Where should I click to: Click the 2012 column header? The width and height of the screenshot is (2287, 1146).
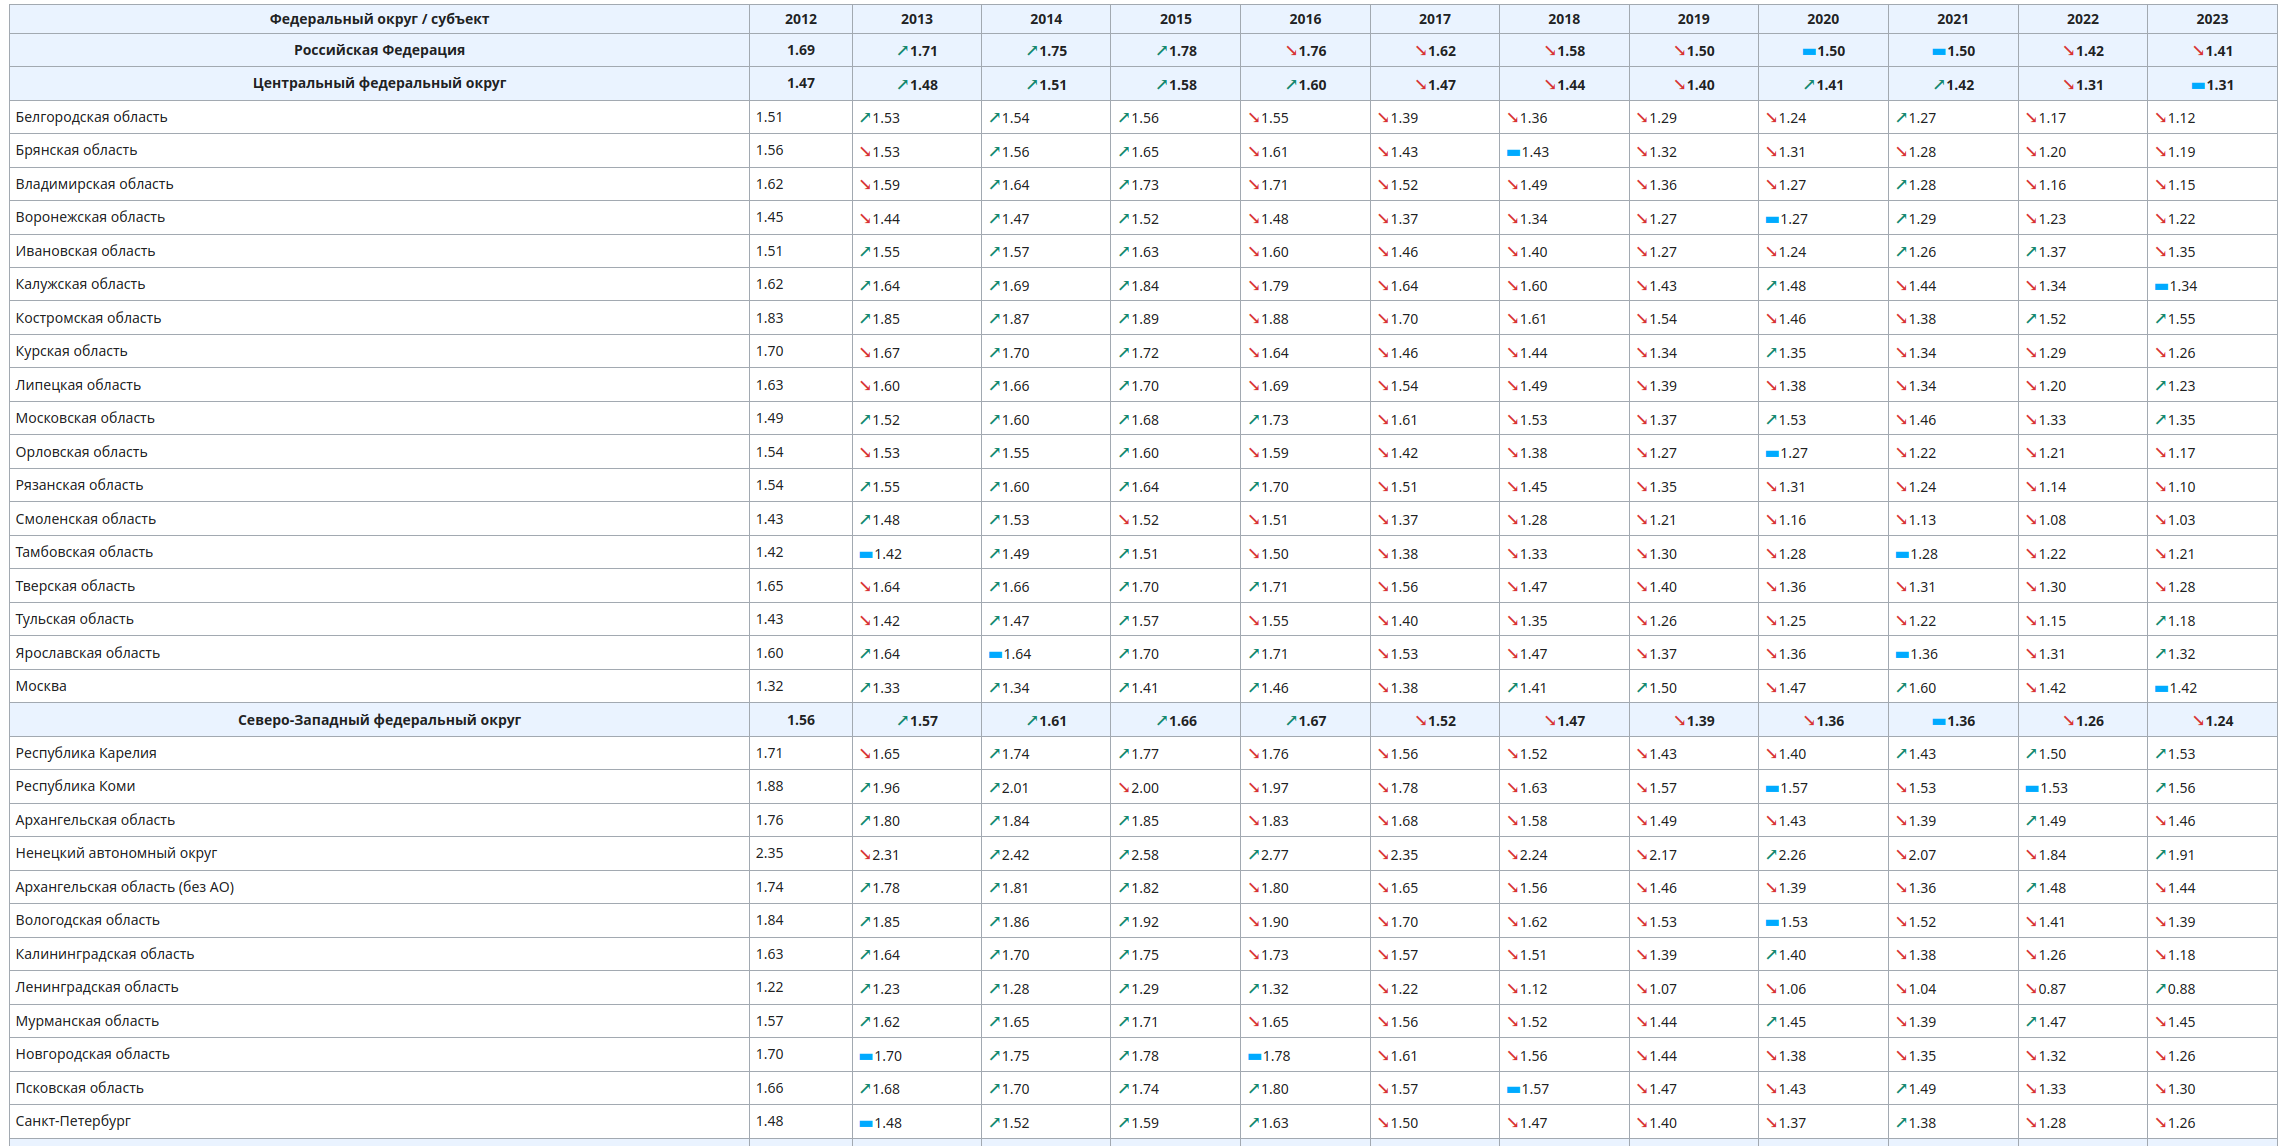pos(801,19)
